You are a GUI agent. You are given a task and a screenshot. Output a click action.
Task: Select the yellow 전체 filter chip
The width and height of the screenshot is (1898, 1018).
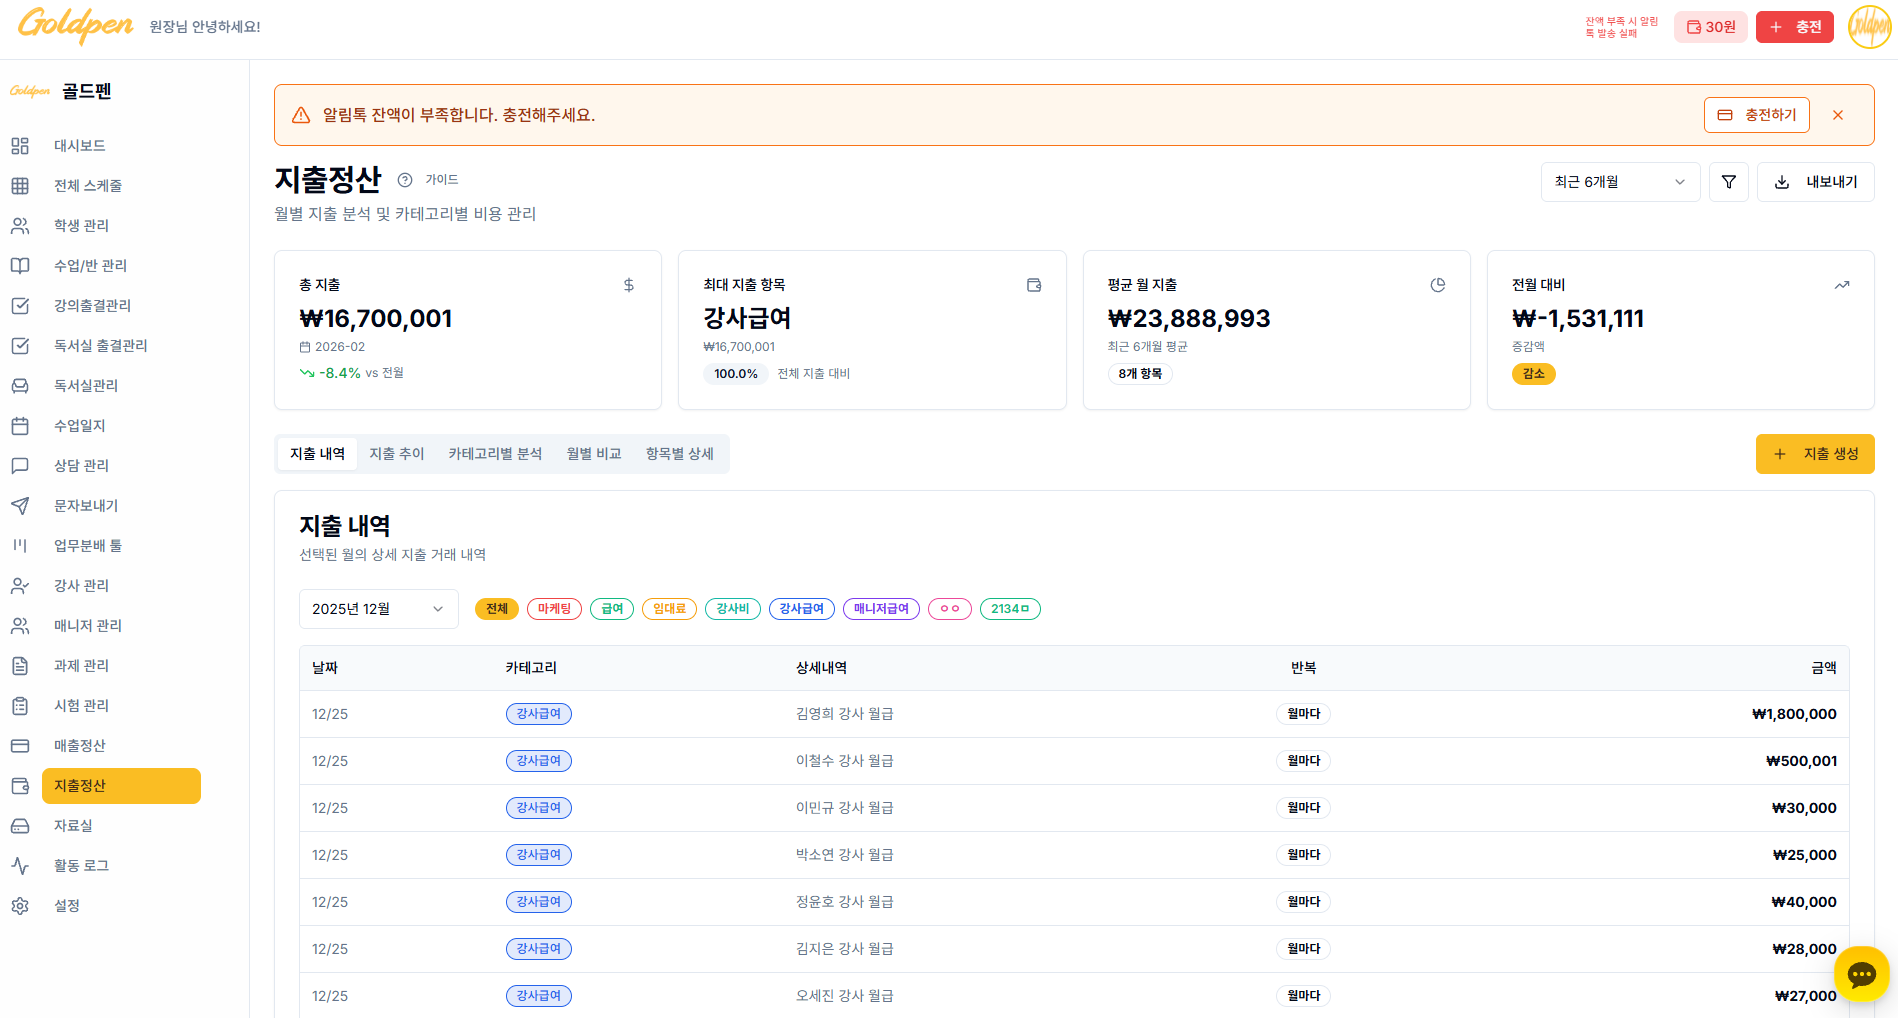click(x=497, y=609)
